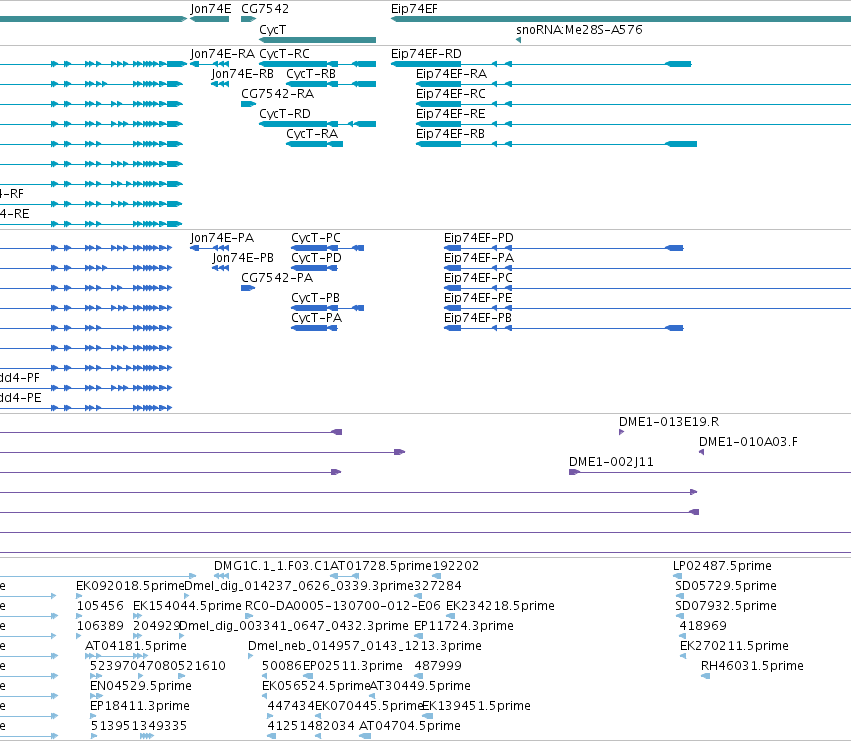Click the Eip74EF-PA protein label

point(479,258)
